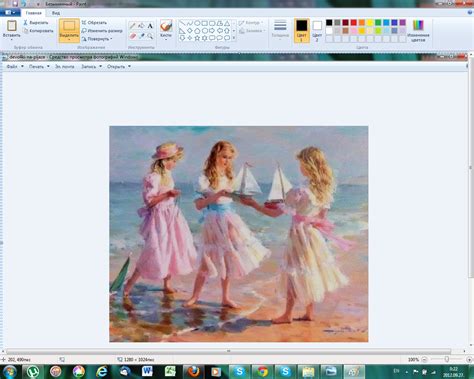Image resolution: width=474 pixels, height=379 pixels.
Task: Choose the purple palette swatch
Action: point(403,23)
